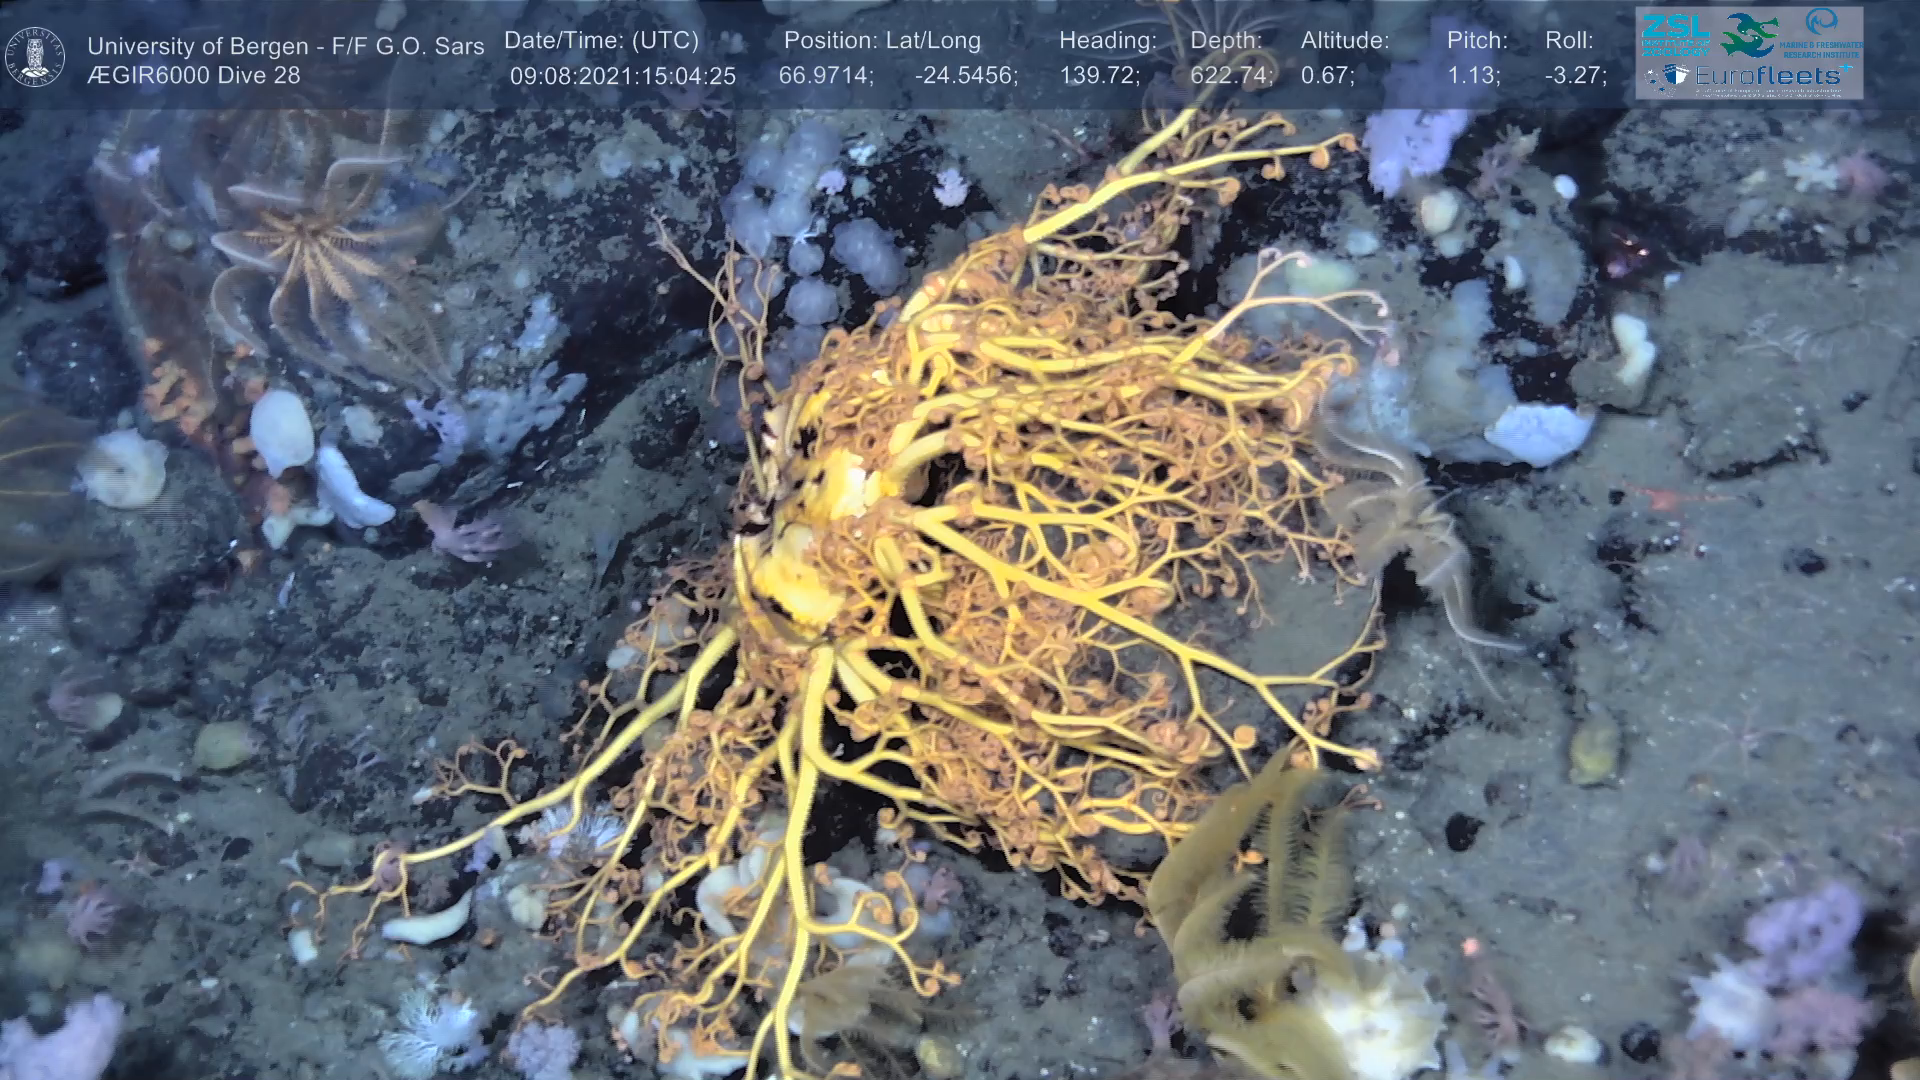Click the latitude value 66.9714
The image size is (1920, 1080).
point(826,76)
